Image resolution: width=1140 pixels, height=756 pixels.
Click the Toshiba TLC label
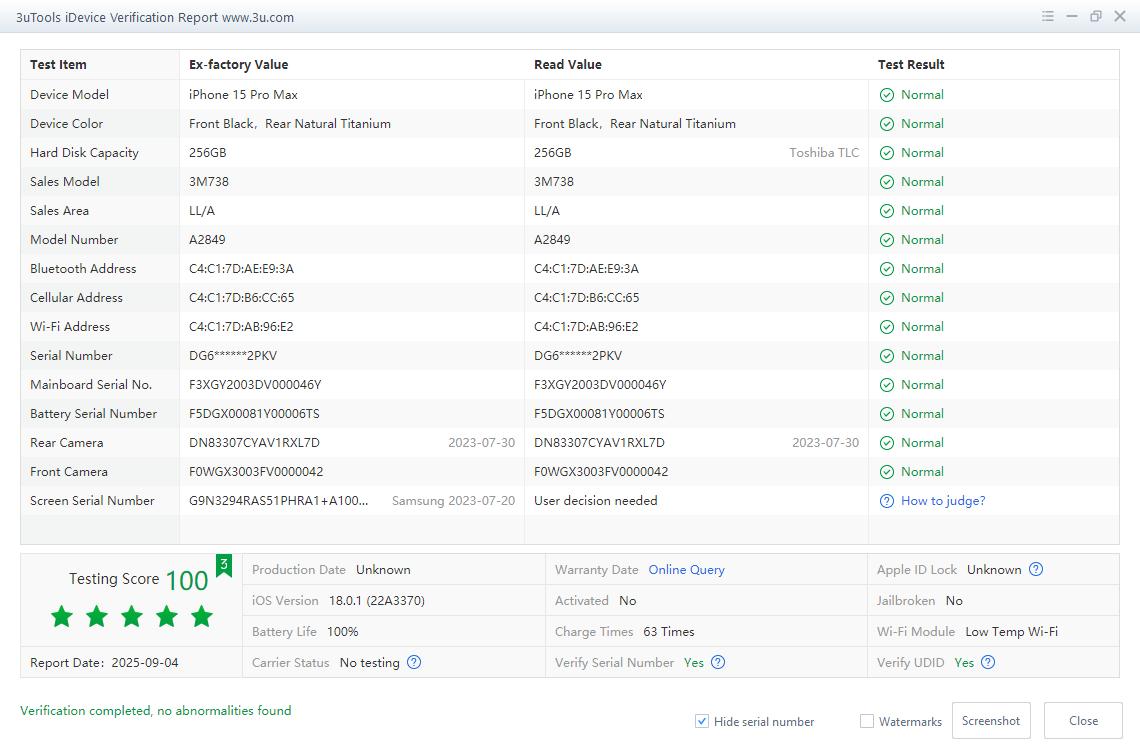[824, 153]
